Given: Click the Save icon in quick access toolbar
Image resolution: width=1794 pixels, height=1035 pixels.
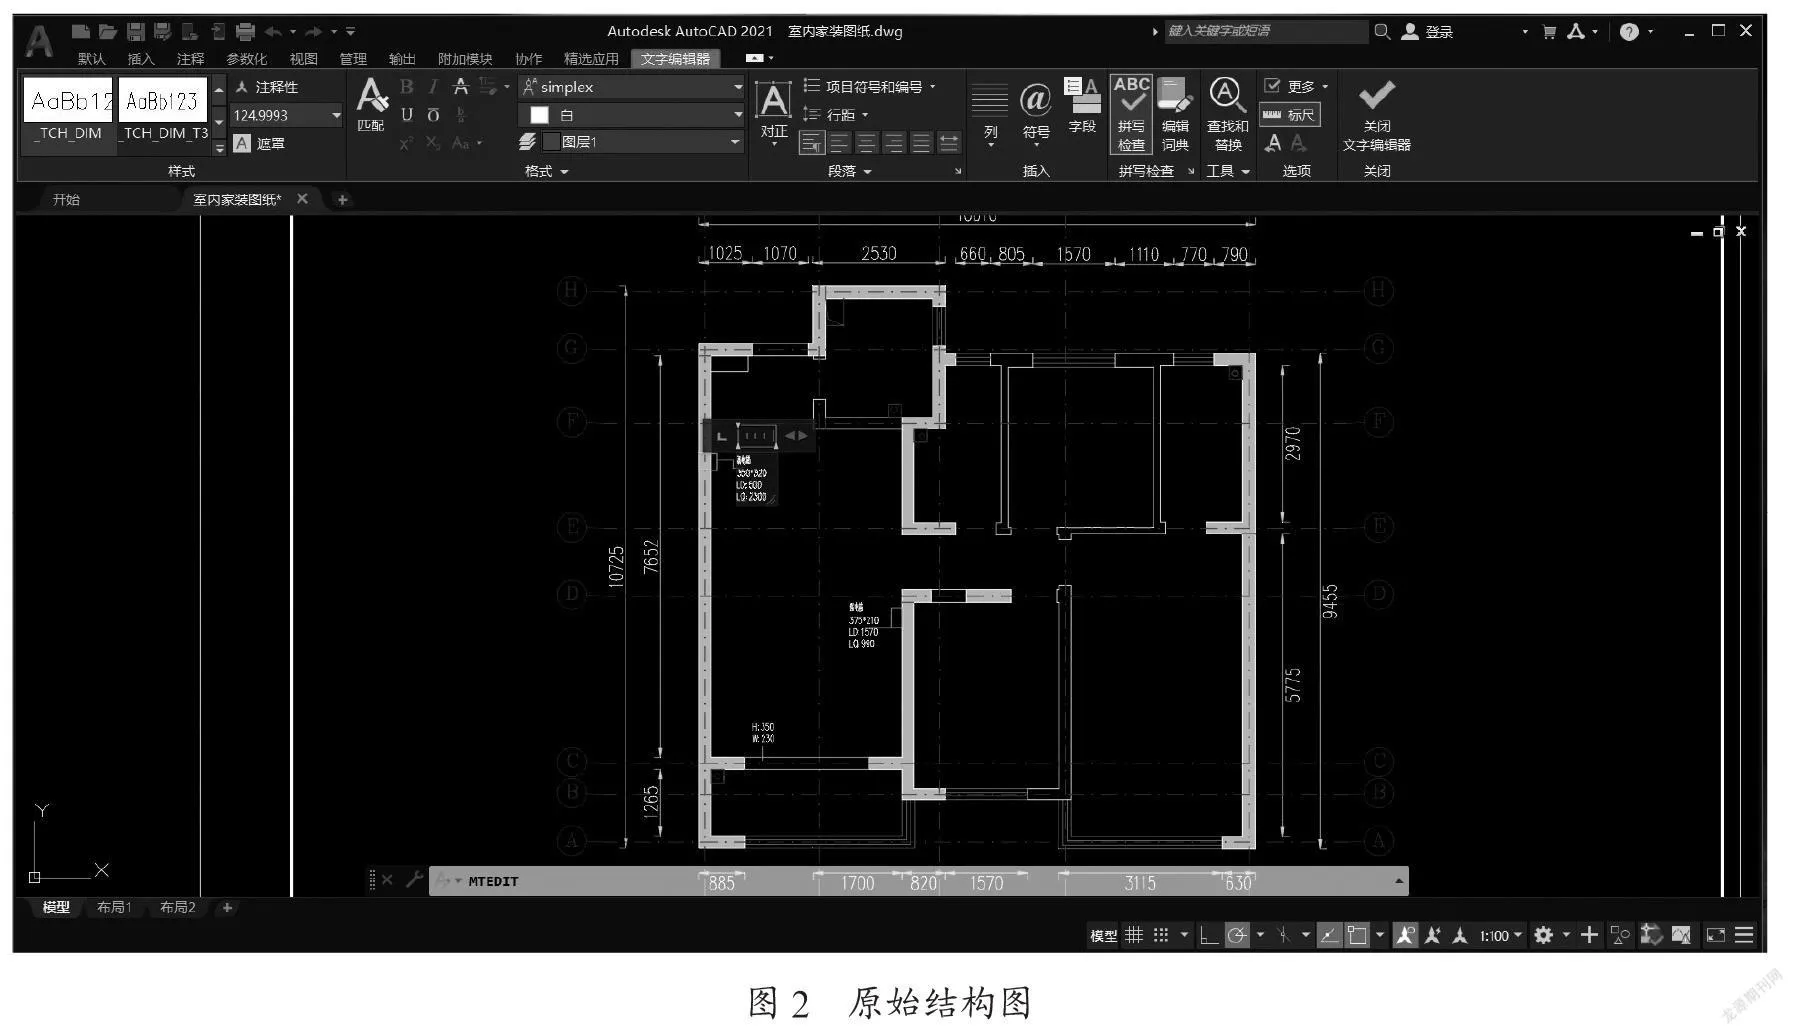Looking at the screenshot, I should point(136,32).
